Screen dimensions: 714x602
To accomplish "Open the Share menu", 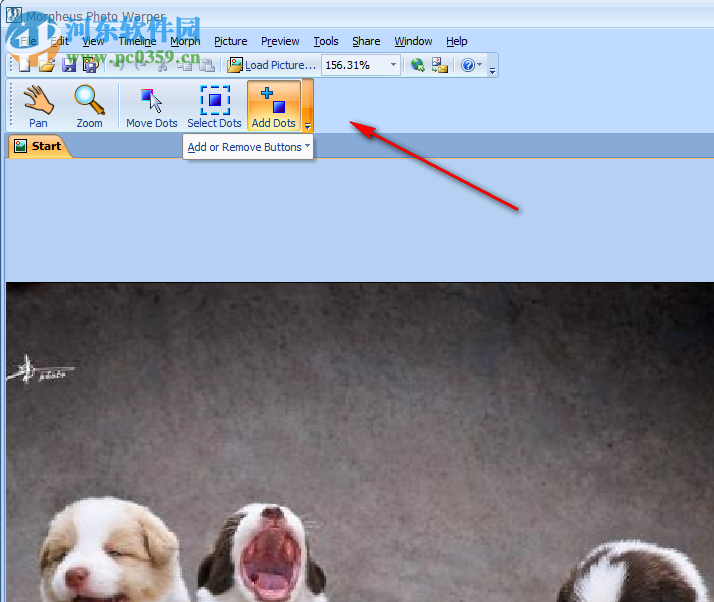I will (x=366, y=41).
